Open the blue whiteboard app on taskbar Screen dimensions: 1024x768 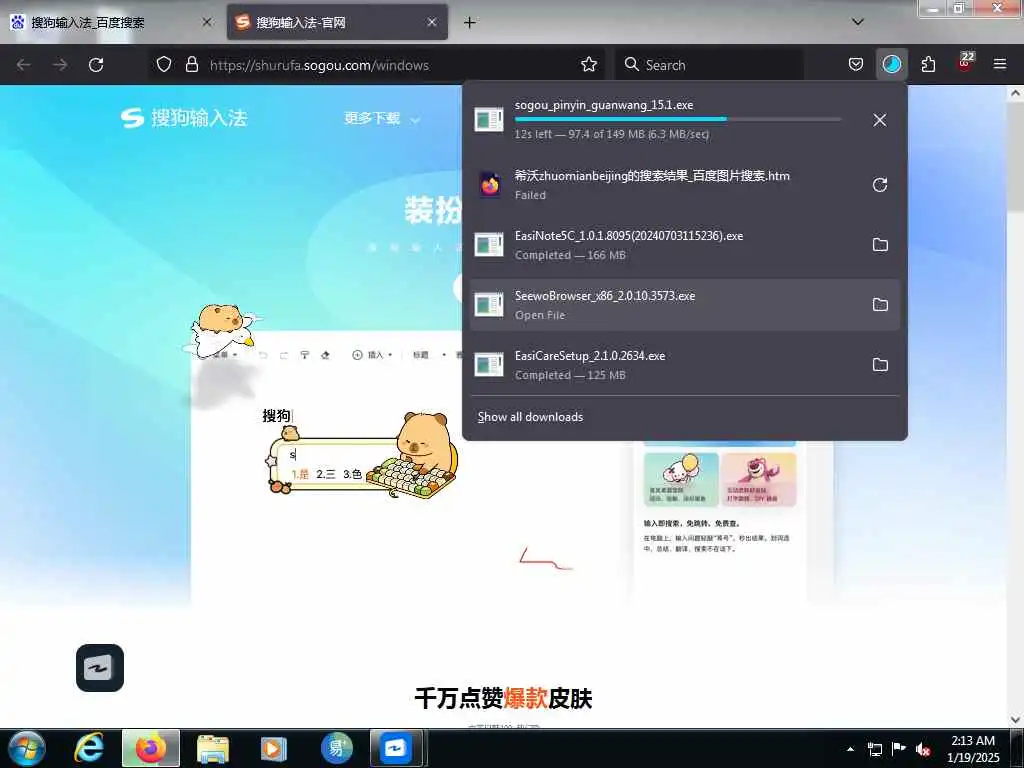pos(396,748)
